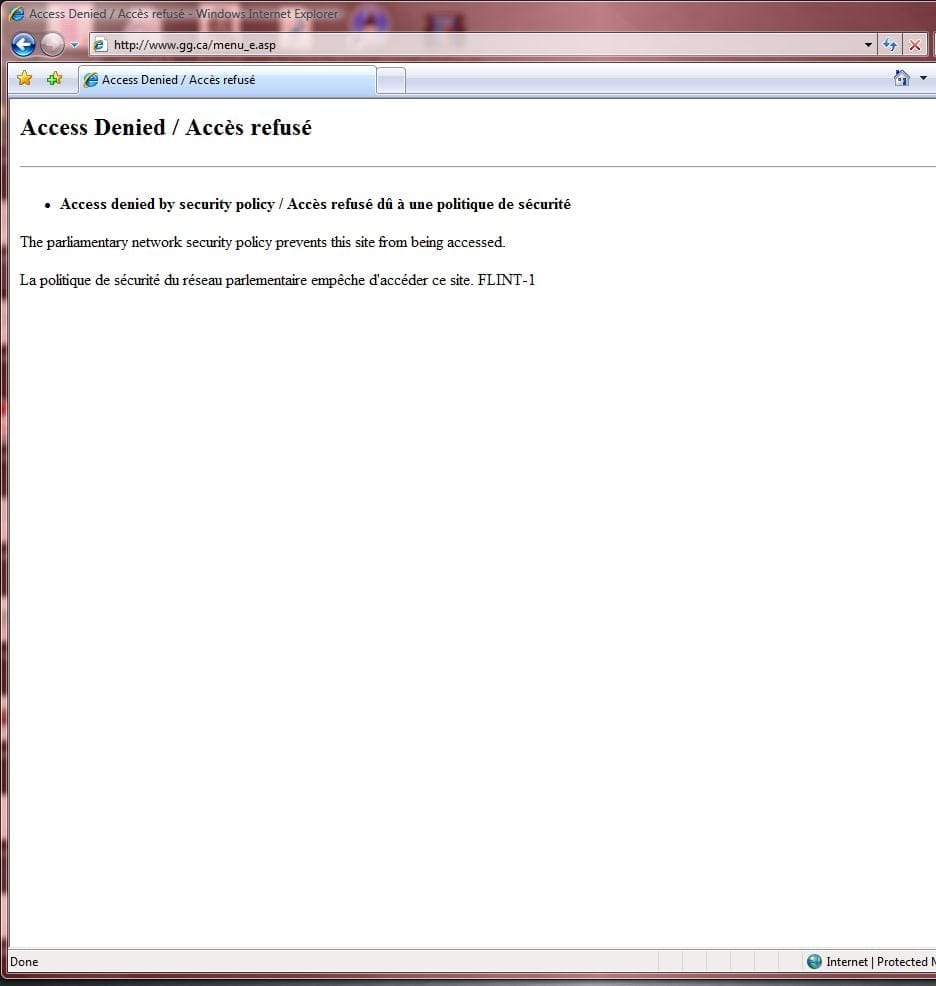Open the Recent Pages dropdown arrow

74,45
